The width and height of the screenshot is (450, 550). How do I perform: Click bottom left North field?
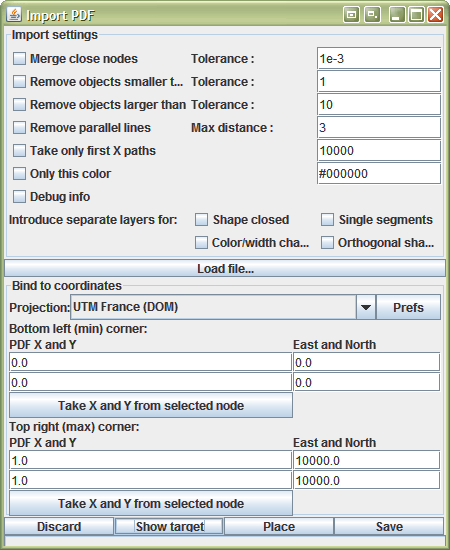pos(367,382)
